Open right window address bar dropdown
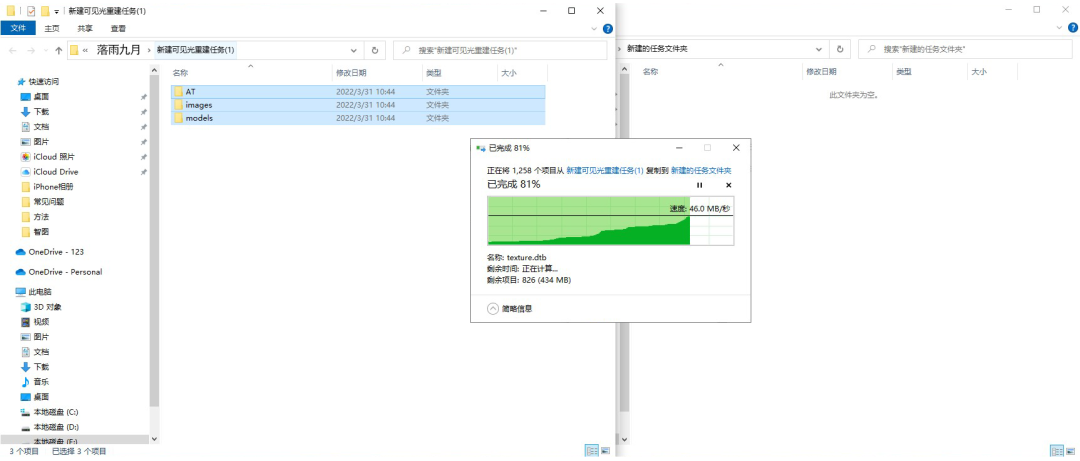 pos(818,50)
